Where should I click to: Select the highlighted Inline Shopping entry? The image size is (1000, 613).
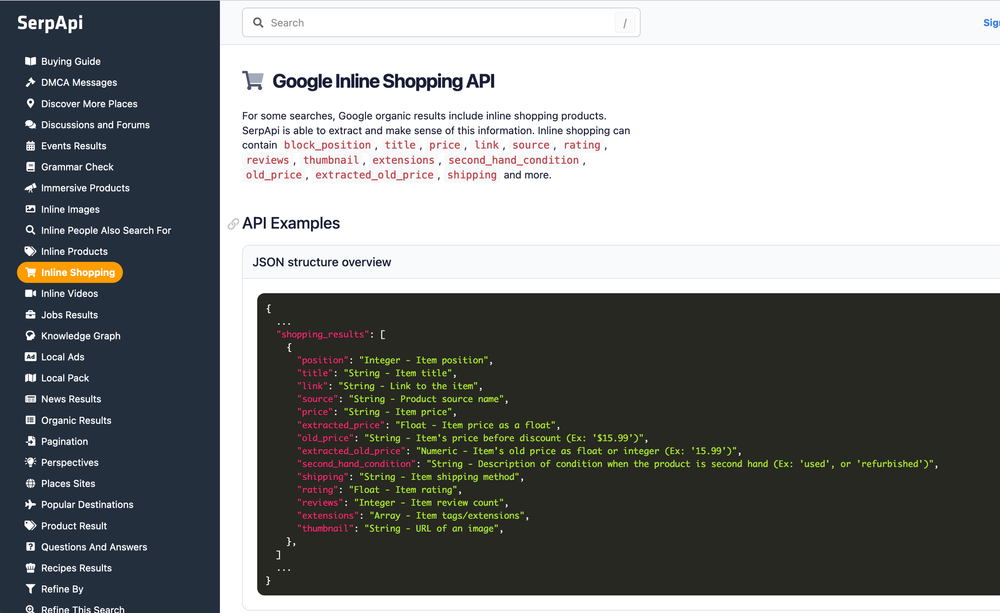[70, 272]
